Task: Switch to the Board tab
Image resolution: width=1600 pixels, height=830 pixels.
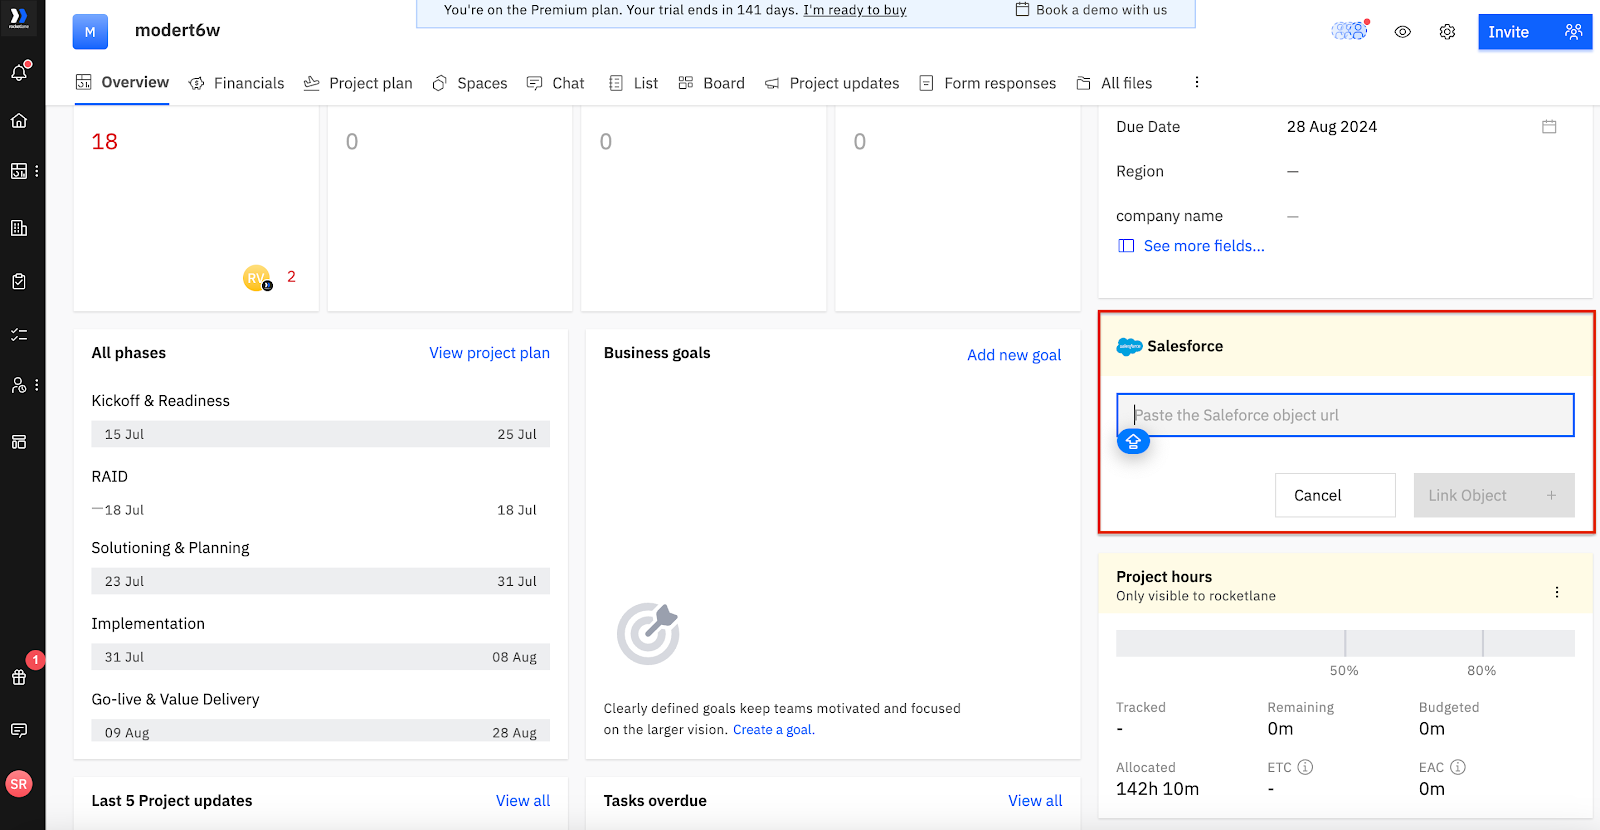Action: pos(711,83)
